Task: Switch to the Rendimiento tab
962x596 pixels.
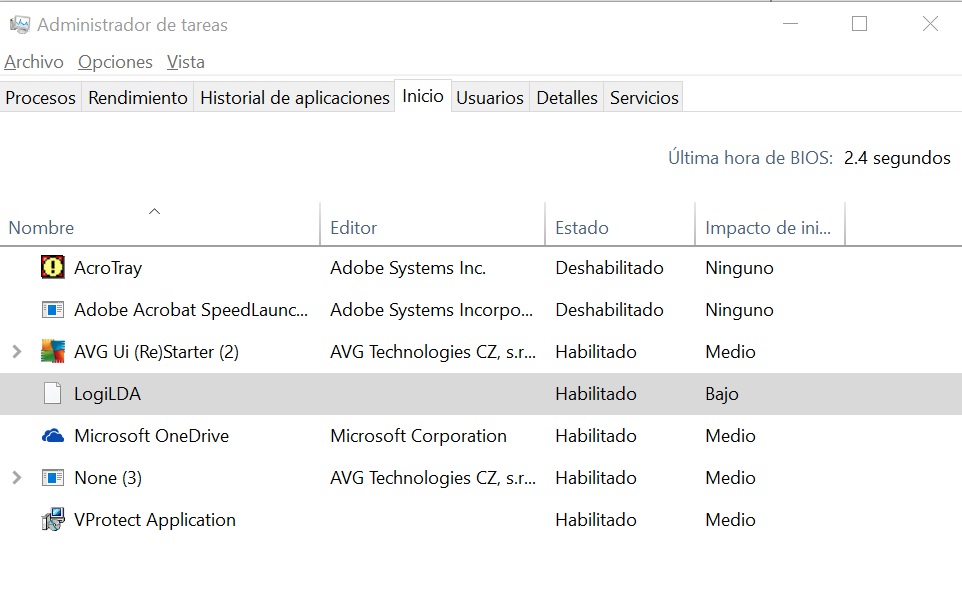Action: [x=138, y=98]
